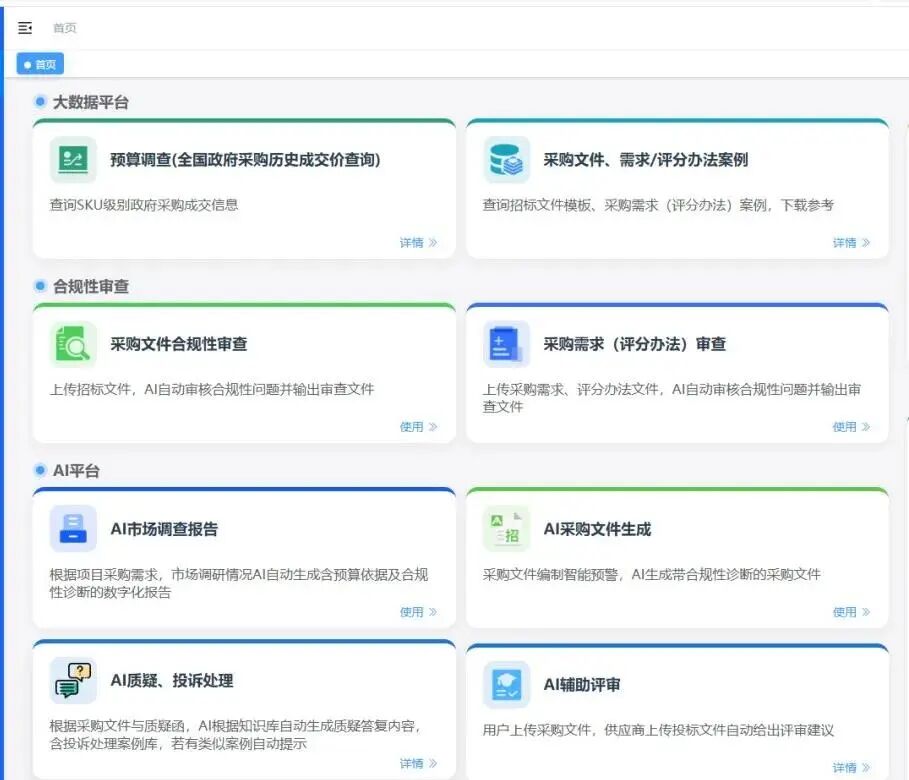
Task: Toggle the sidebar with the hamburger icon
Action: pyautogui.click(x=25, y=28)
